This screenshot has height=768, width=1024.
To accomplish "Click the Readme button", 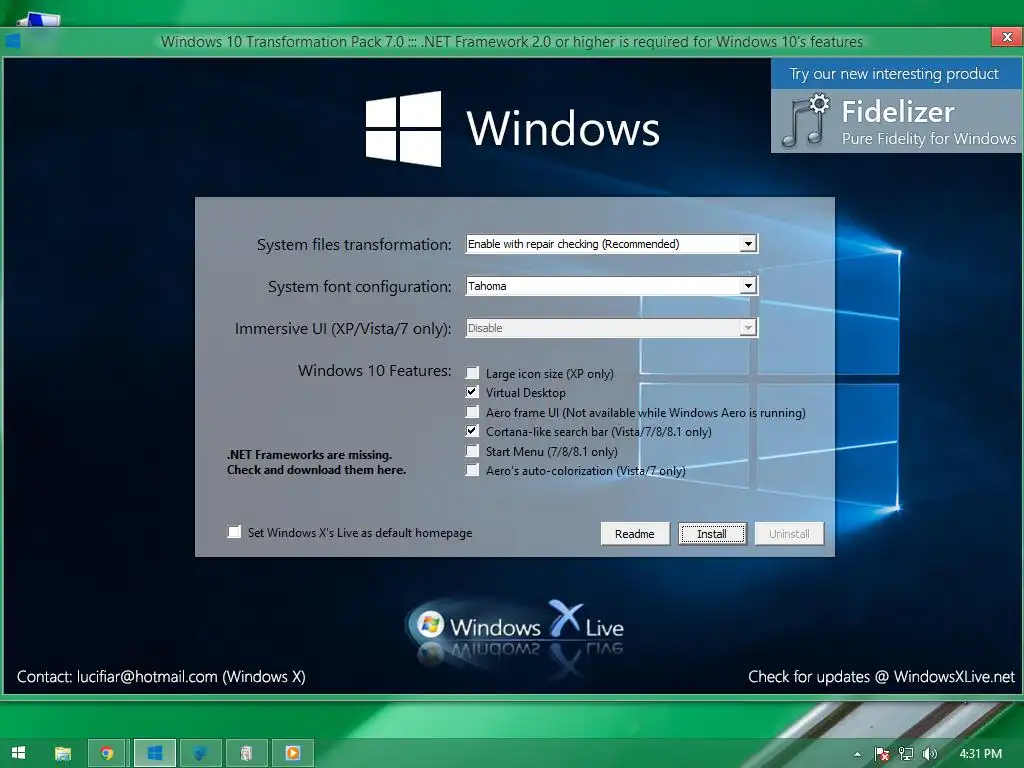I will pos(635,534).
